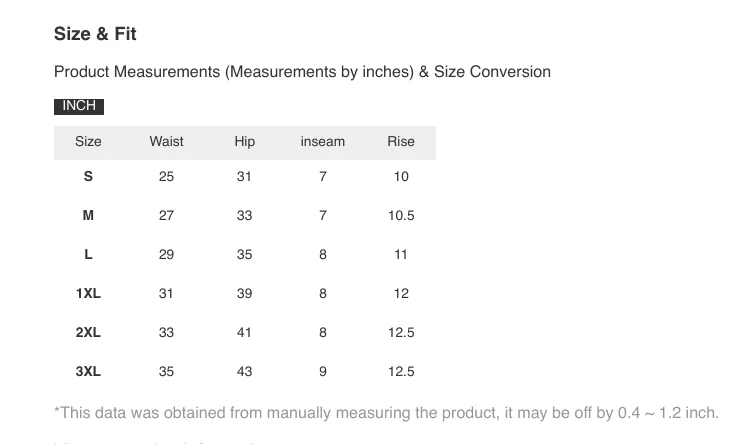Click rise value 10.5 for size M
Viewport: 736px width, 444px height.
point(401,215)
